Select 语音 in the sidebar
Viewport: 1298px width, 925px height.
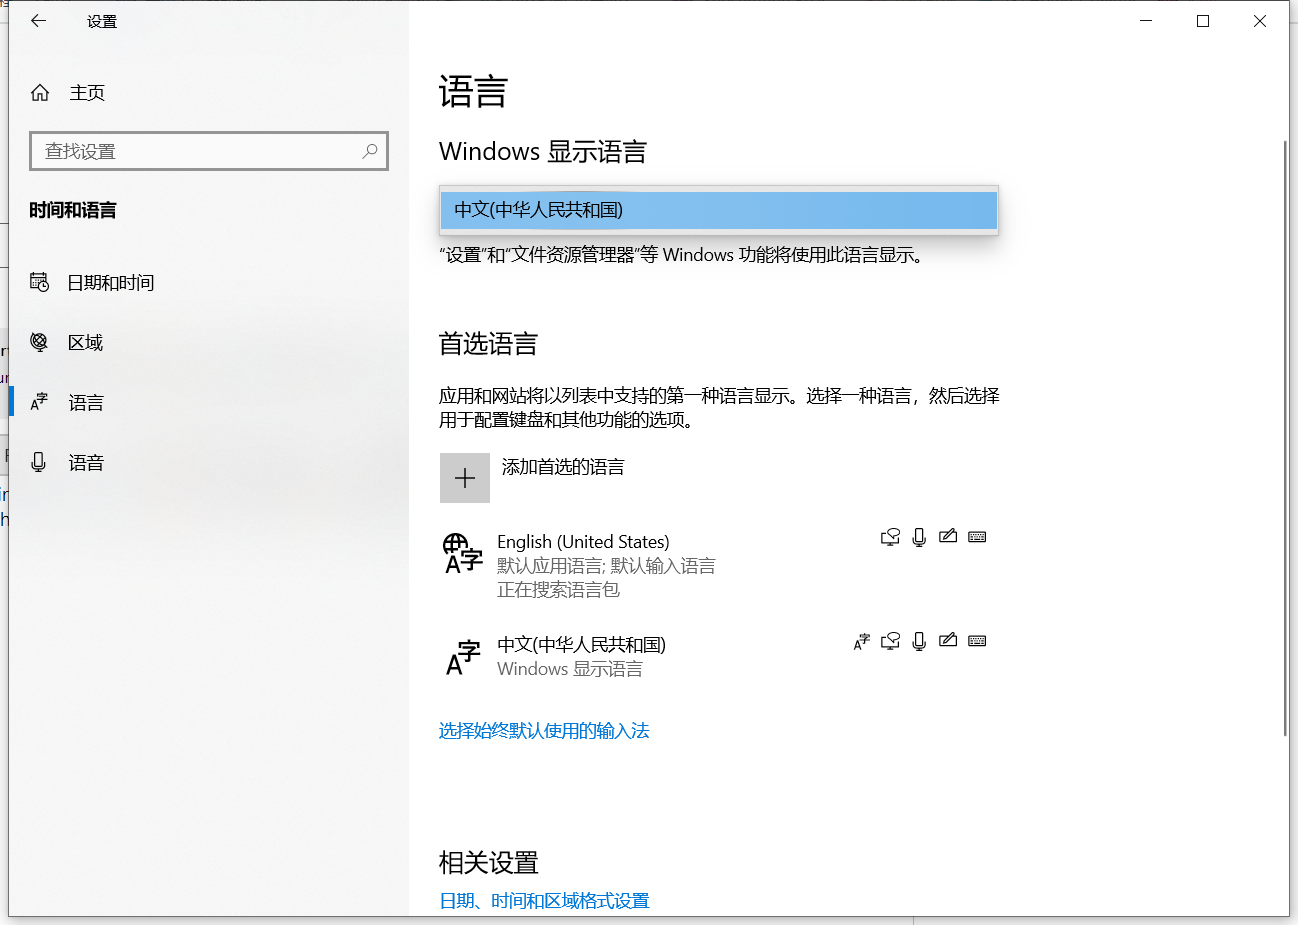click(86, 463)
